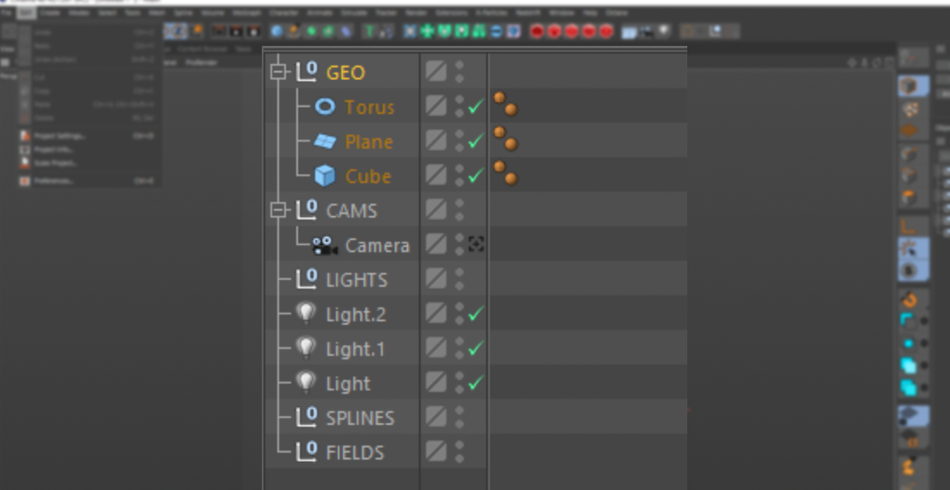Select the LIGHTS null name
Screen dimensions: 950x490
(356, 280)
